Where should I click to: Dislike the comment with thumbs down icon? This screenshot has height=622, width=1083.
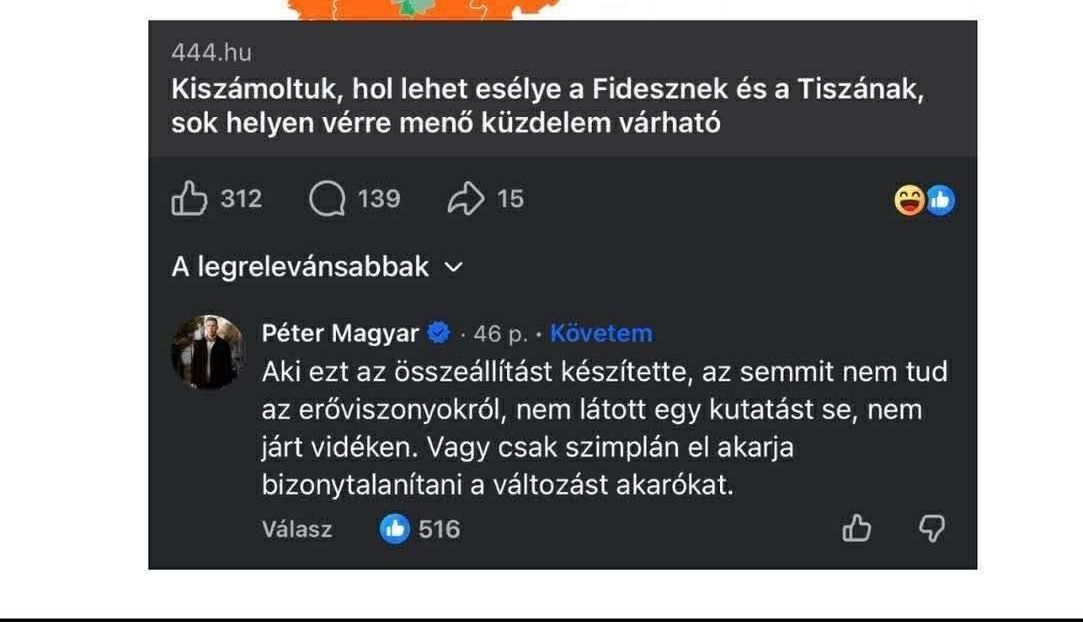(x=932, y=529)
